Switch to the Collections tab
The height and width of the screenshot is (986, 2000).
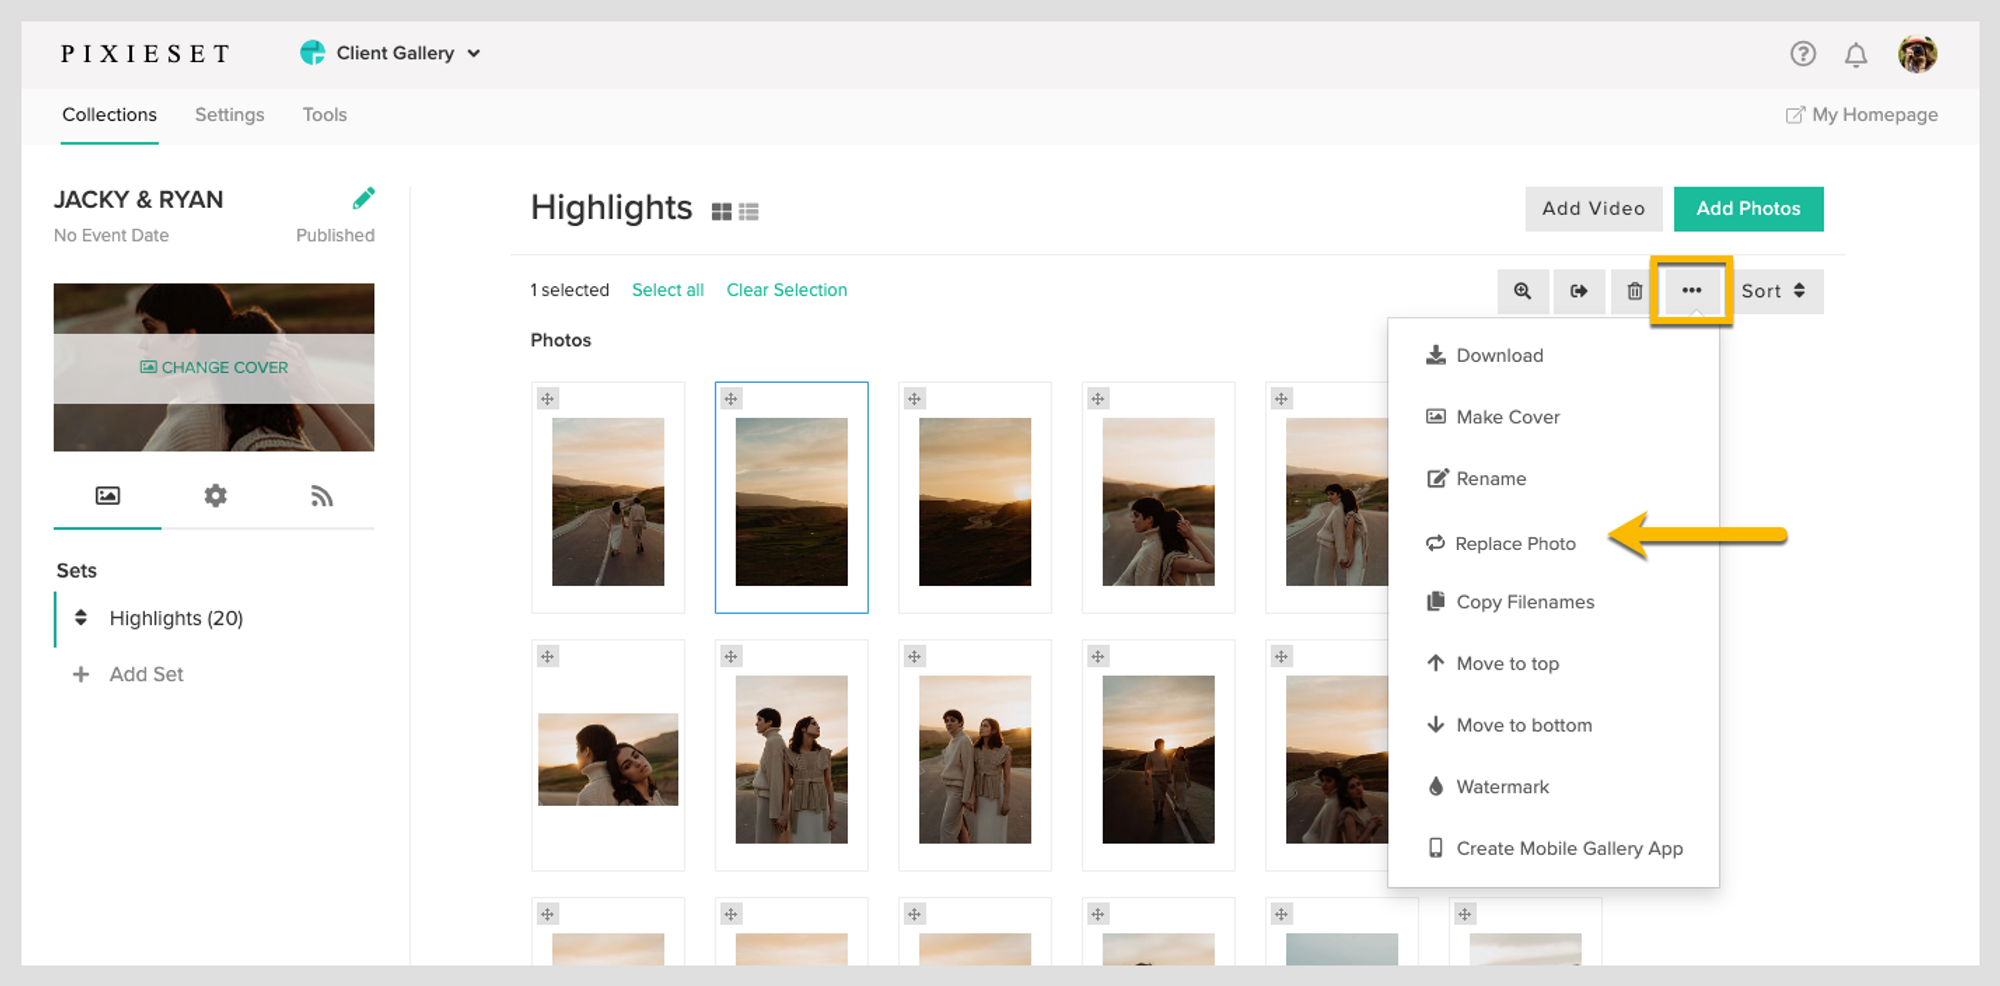pyautogui.click(x=109, y=115)
